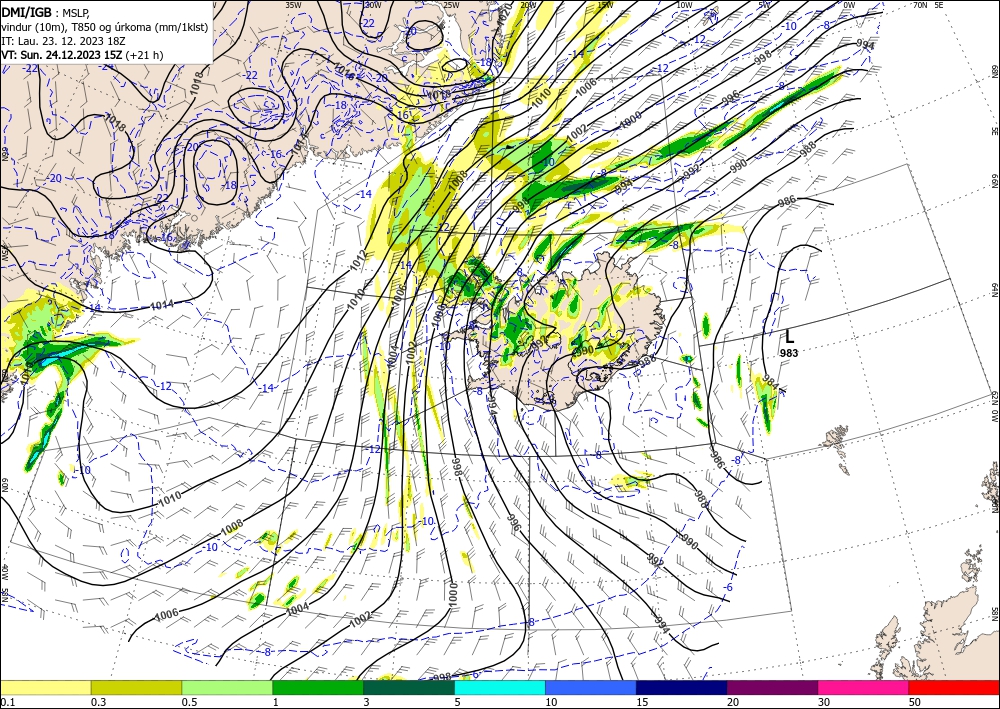Click the olive 0.3–0.5 legend swatch
Image resolution: width=1000 pixels, height=709 pixels.
tap(136, 687)
